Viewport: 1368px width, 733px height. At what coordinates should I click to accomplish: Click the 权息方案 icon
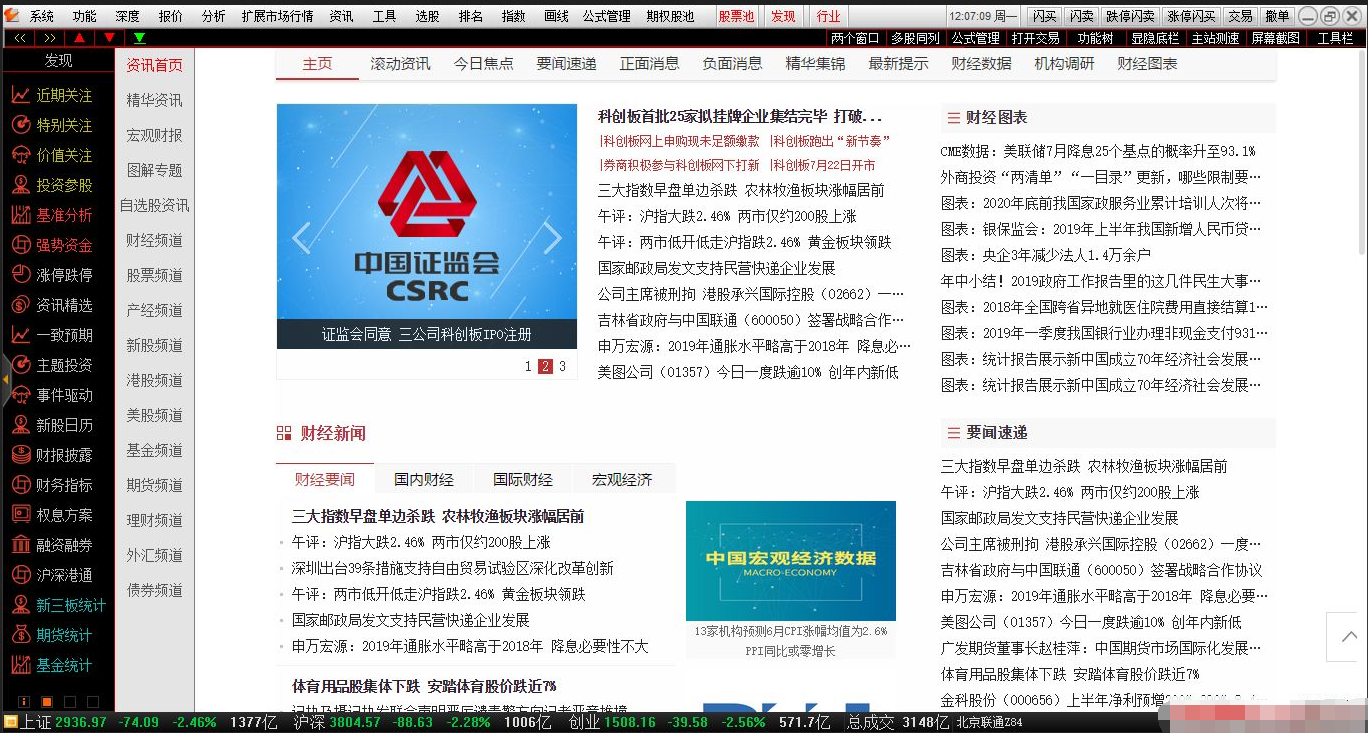(20, 515)
